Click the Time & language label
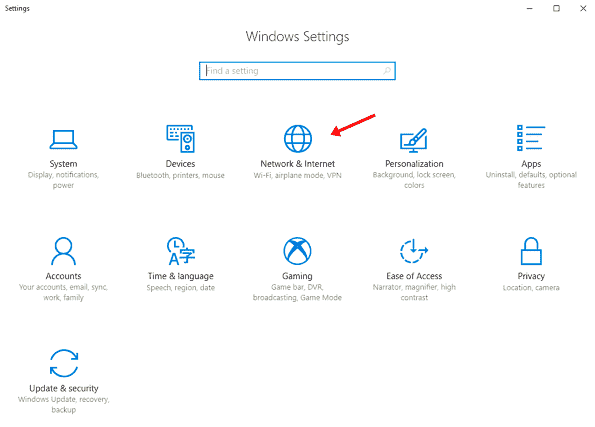The image size is (595, 427). point(181,276)
